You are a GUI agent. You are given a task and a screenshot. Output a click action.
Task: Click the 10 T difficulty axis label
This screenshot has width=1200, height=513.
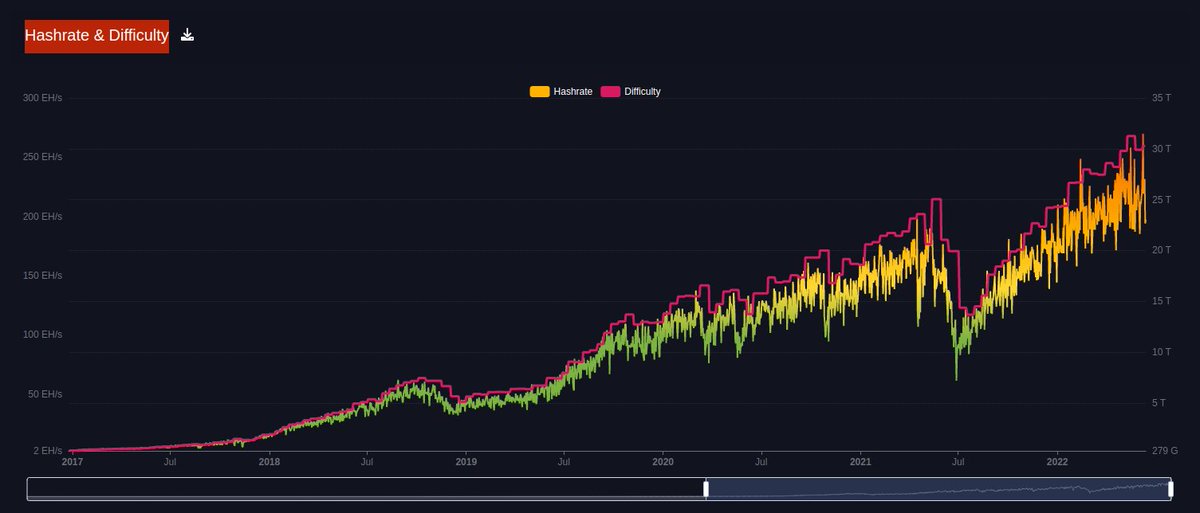(1161, 351)
